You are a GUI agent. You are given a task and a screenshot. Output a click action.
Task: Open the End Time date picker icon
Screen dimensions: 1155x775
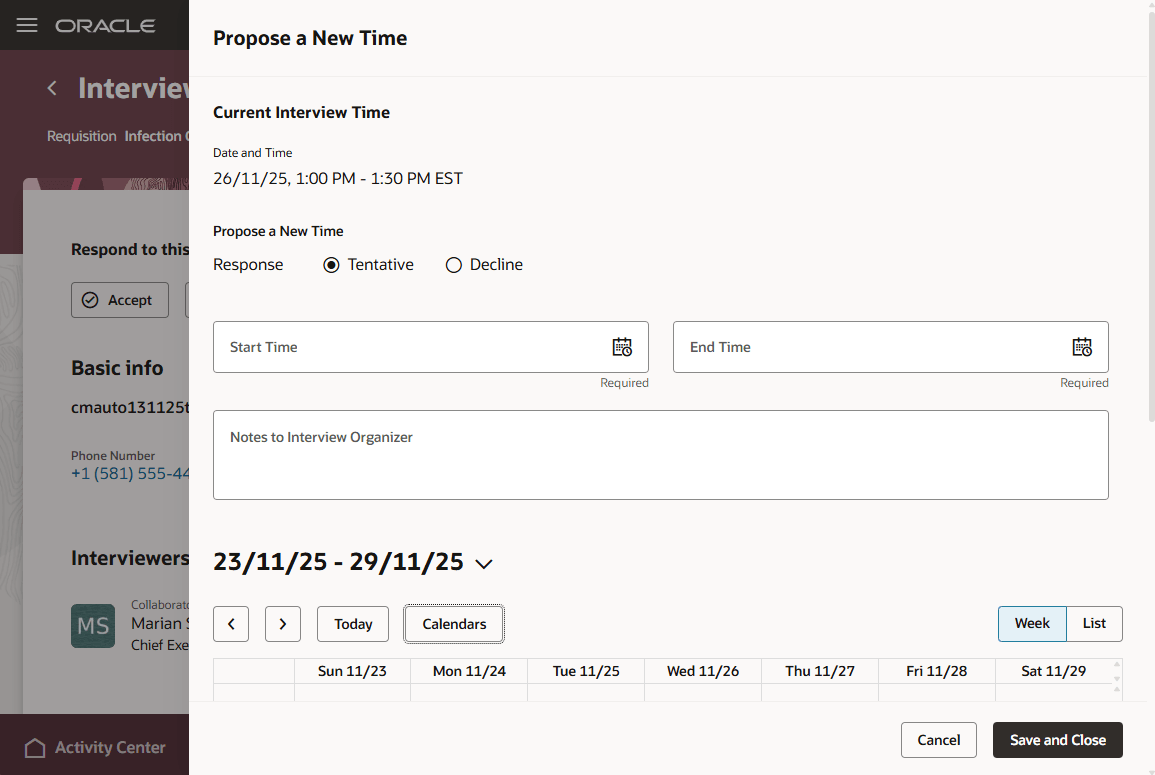point(1081,346)
